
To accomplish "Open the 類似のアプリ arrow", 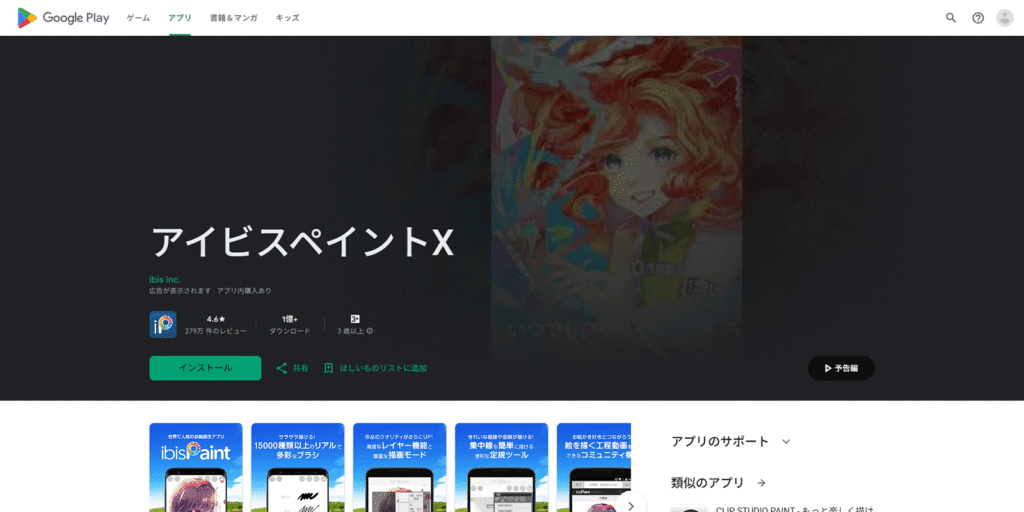I will pyautogui.click(x=761, y=483).
